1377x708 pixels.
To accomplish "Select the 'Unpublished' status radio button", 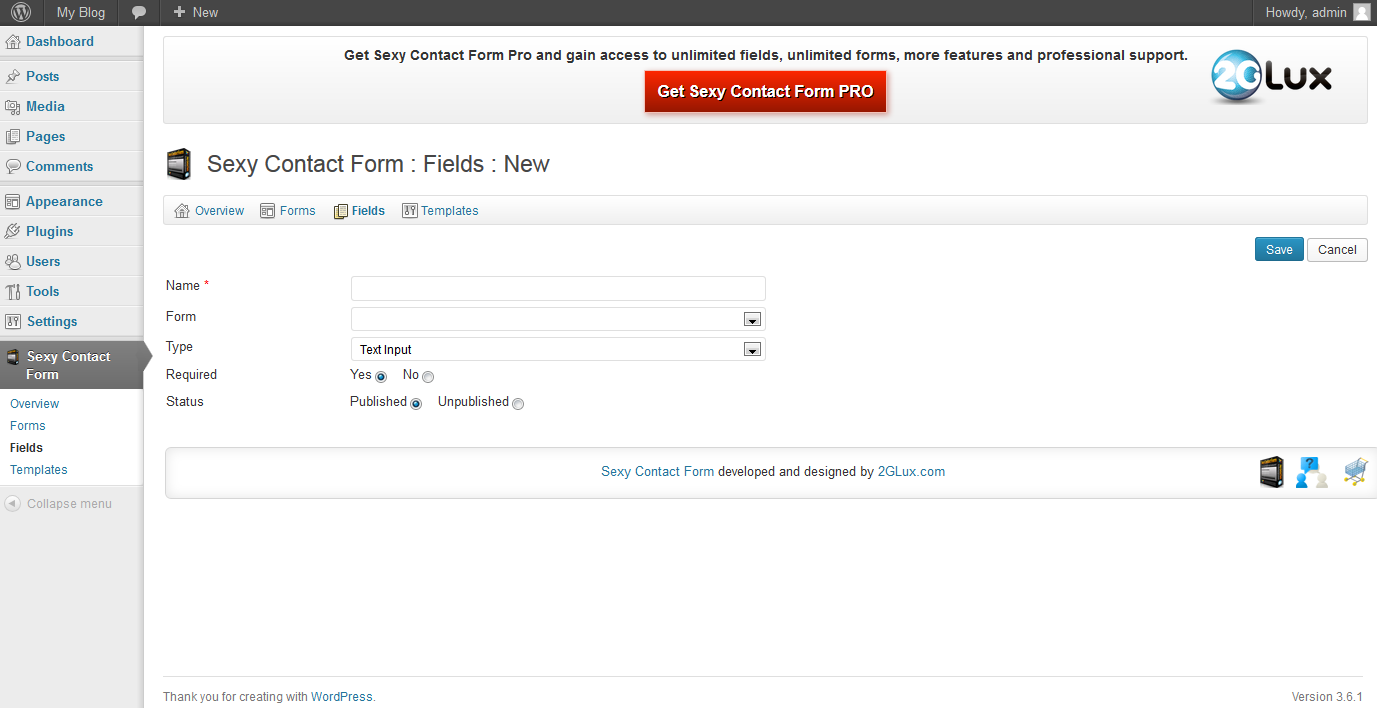I will click(518, 404).
